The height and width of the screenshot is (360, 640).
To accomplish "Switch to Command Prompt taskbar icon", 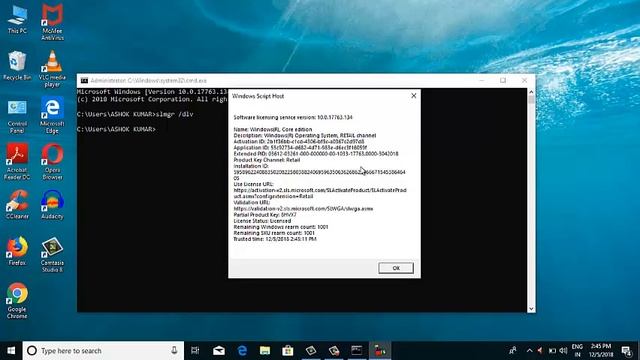I will 357,350.
